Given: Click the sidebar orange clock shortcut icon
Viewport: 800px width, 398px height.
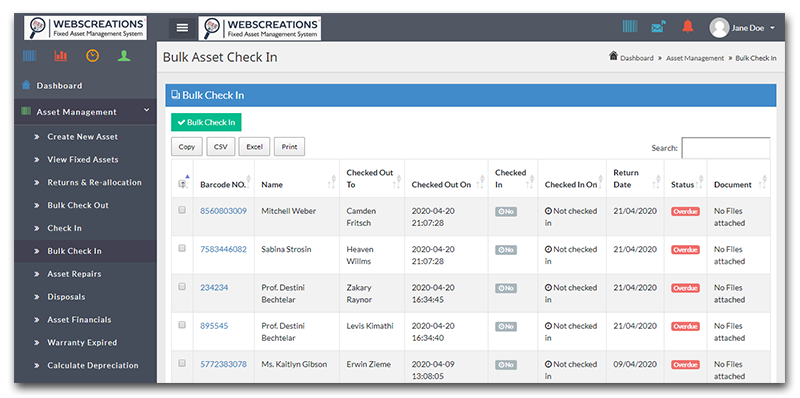Looking at the screenshot, I should pyautogui.click(x=92, y=56).
